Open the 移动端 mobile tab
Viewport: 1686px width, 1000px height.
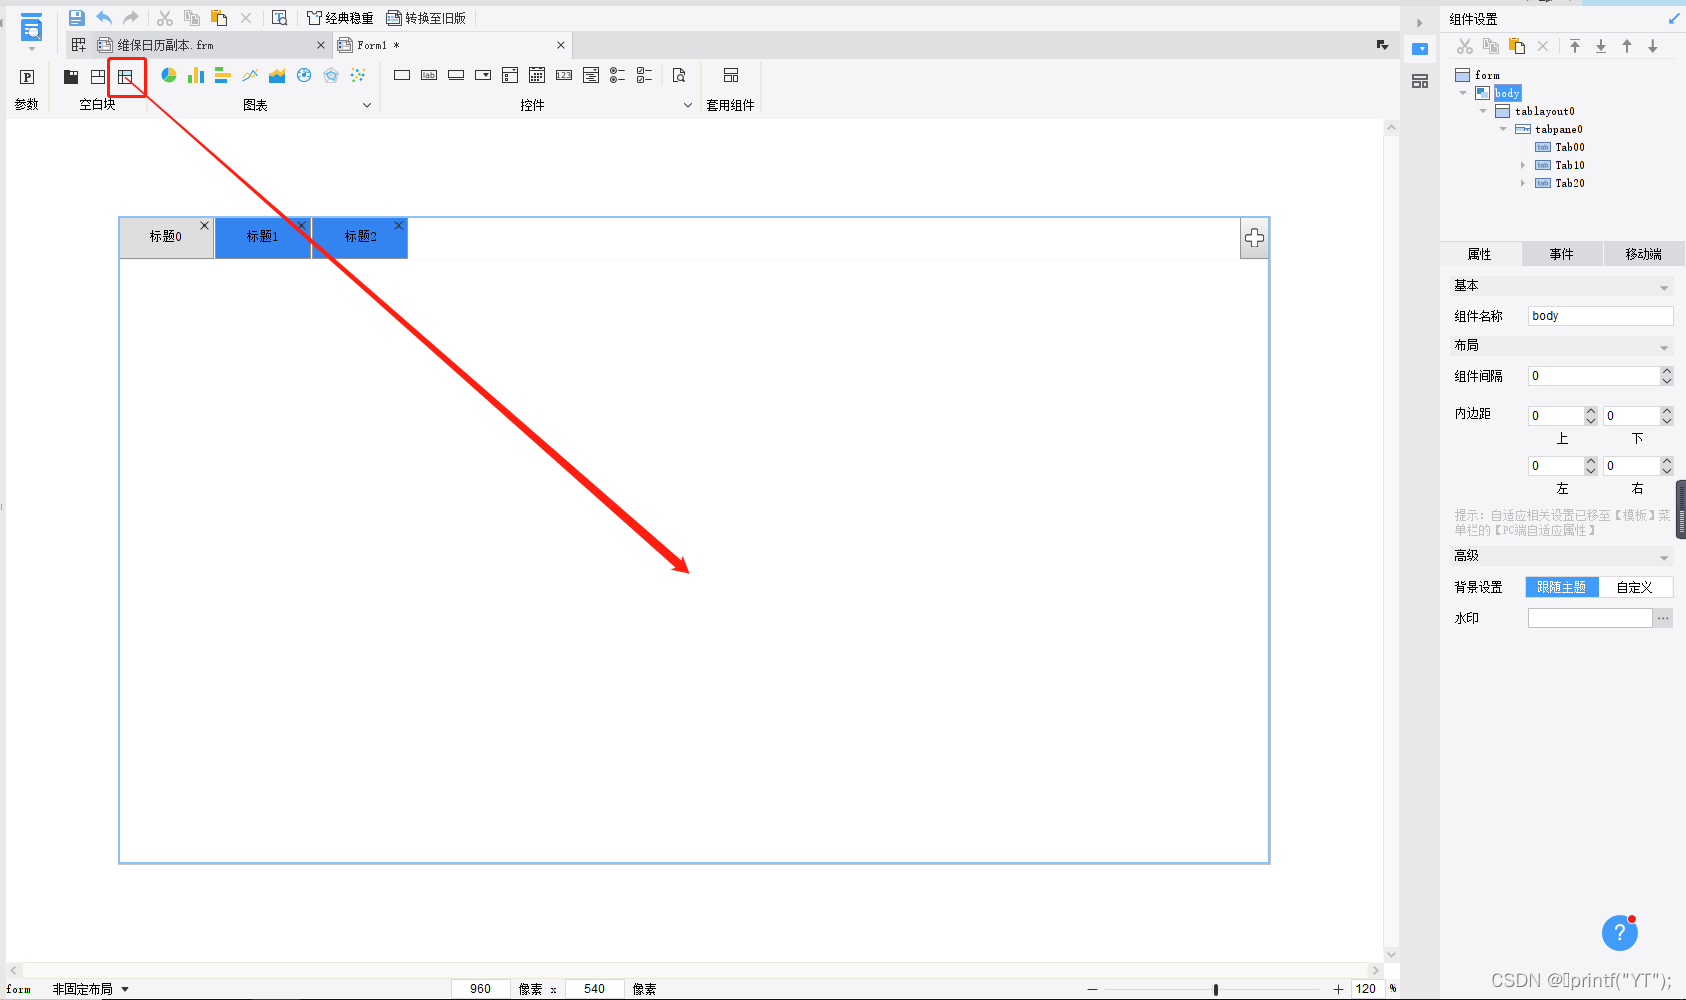(1644, 254)
